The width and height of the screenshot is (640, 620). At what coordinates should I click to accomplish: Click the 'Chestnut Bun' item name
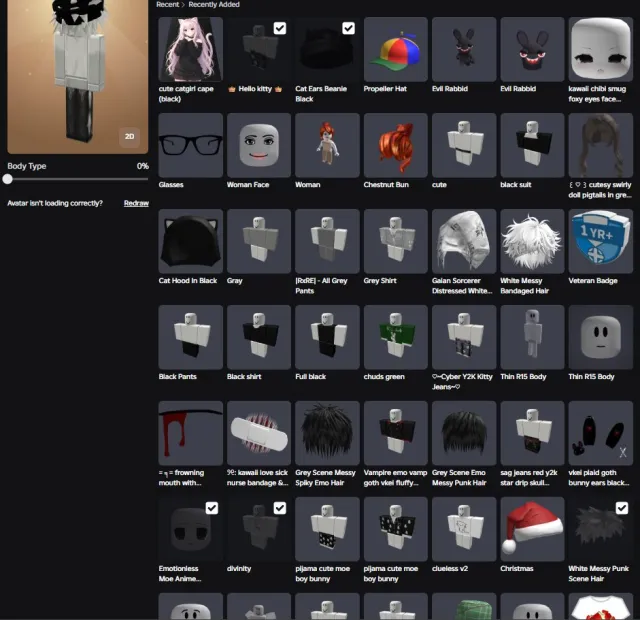click(386, 185)
